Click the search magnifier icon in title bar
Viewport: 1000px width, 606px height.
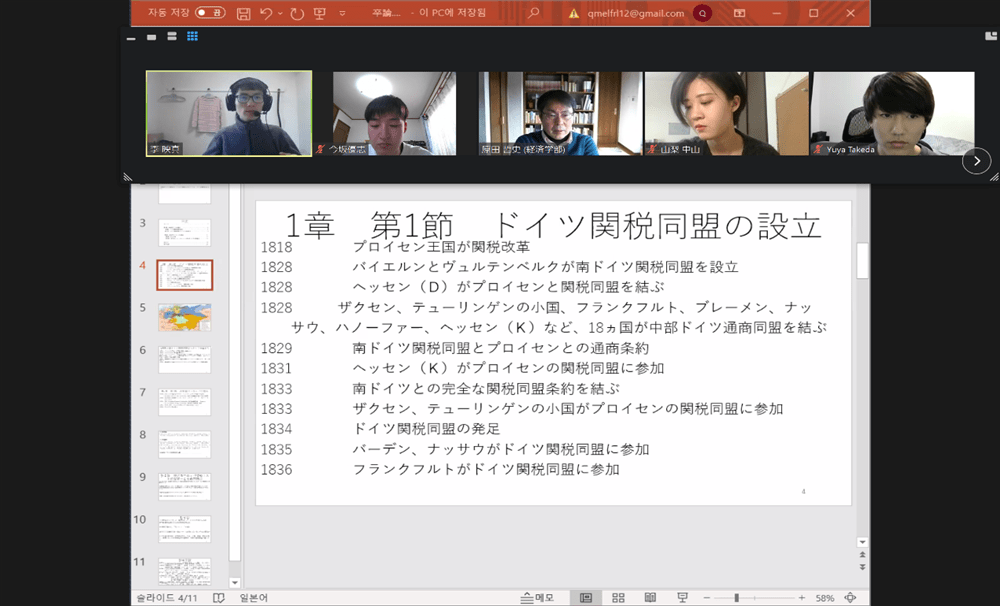[x=534, y=13]
